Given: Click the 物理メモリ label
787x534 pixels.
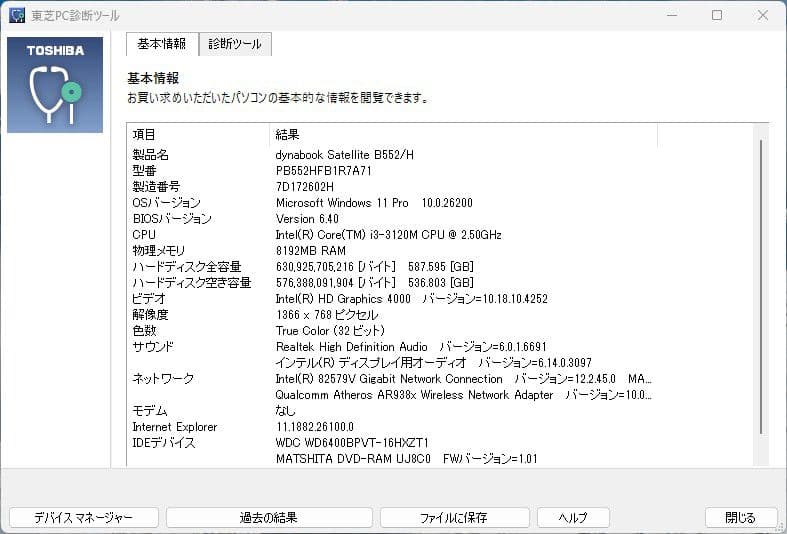Looking at the screenshot, I should [159, 251].
